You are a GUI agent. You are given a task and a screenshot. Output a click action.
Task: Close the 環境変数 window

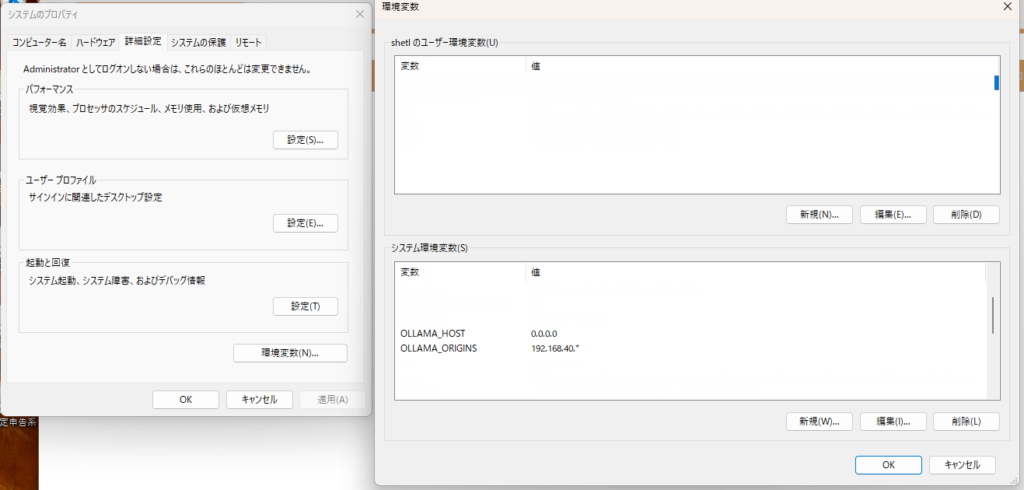(1007, 7)
